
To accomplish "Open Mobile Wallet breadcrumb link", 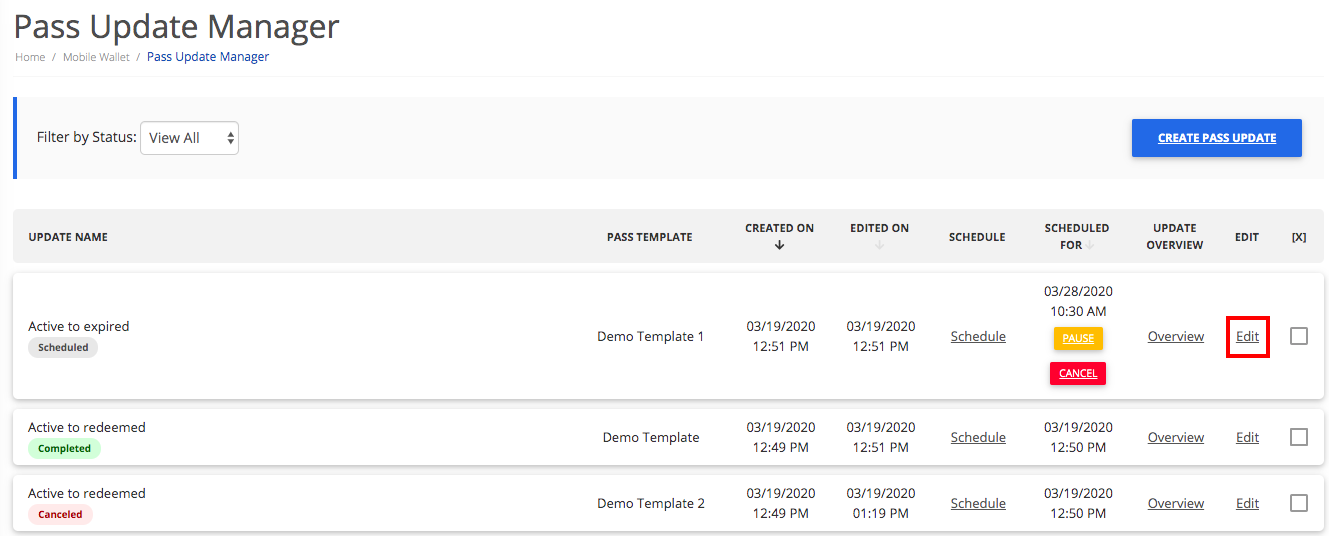I will coord(96,57).
